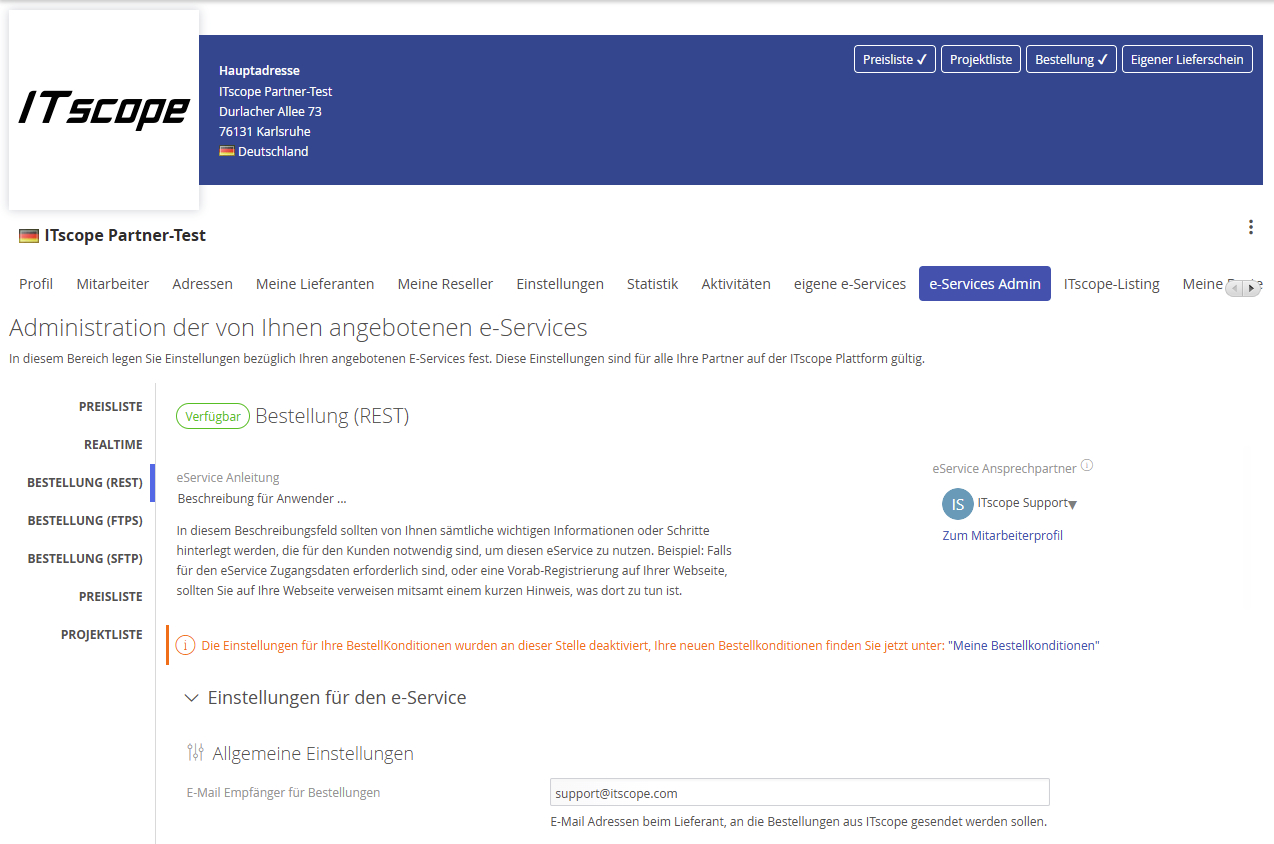The width and height of the screenshot is (1274, 844).
Task: Click the ITscope company logo
Action: [x=104, y=110]
